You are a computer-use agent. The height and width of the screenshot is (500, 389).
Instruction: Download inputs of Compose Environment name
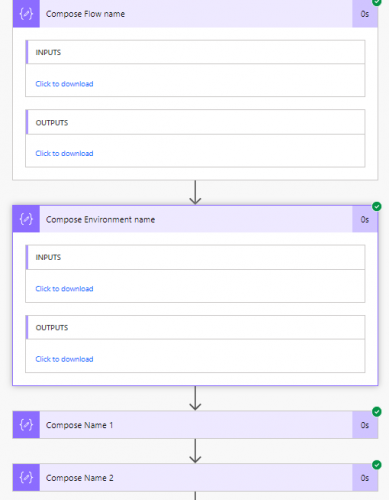tap(64, 289)
